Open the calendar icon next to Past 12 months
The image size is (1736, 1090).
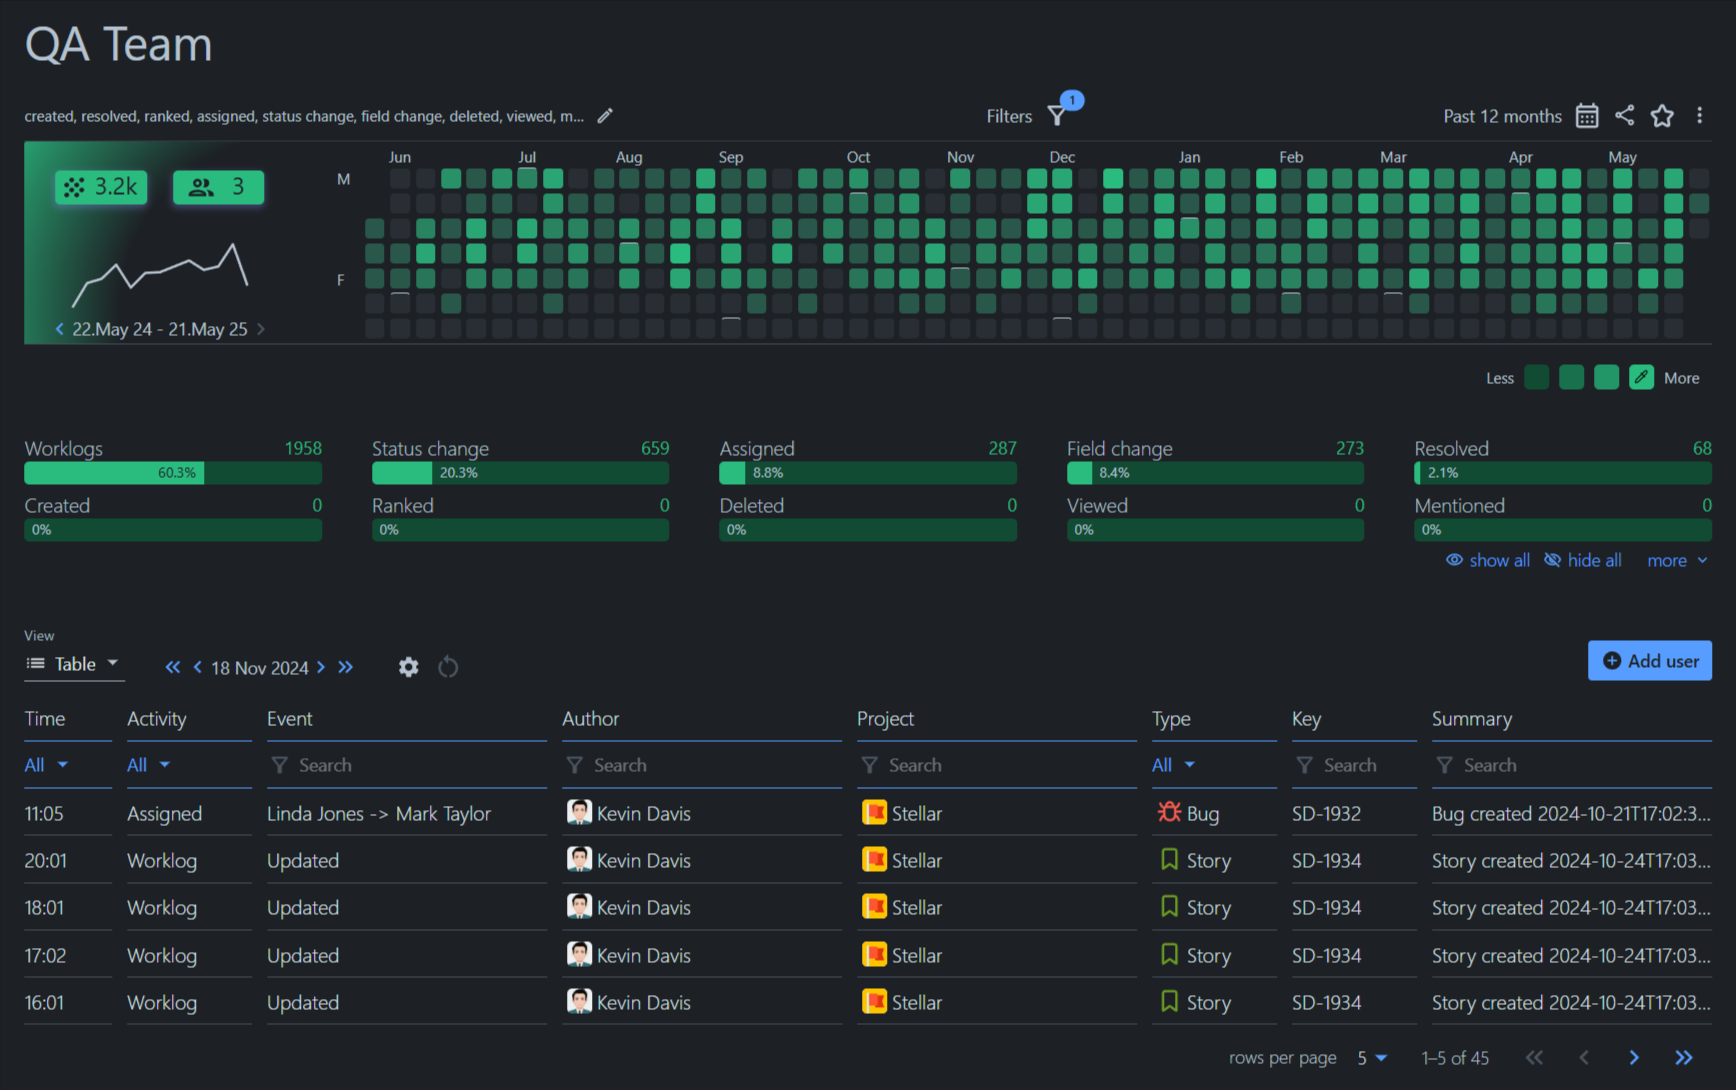tap(1587, 116)
